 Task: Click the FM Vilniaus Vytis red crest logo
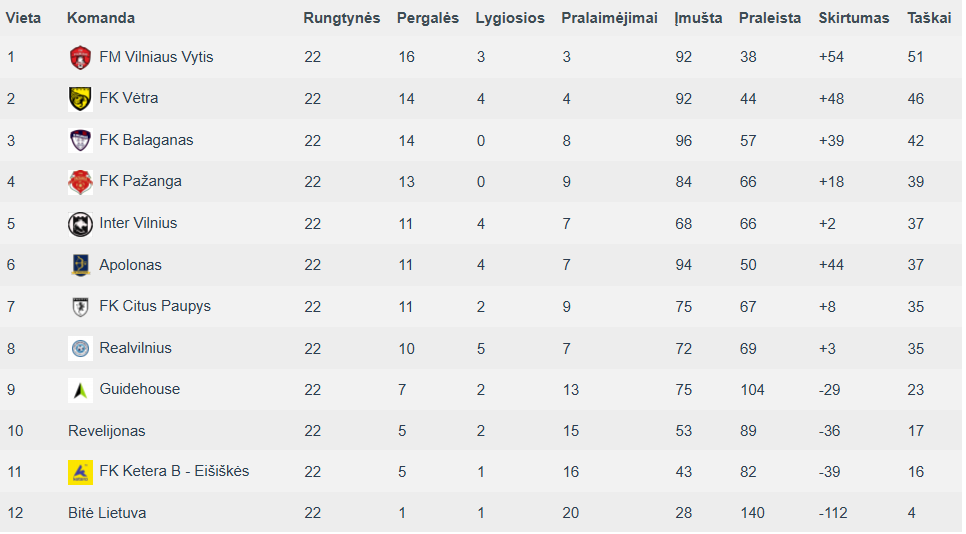[80, 57]
